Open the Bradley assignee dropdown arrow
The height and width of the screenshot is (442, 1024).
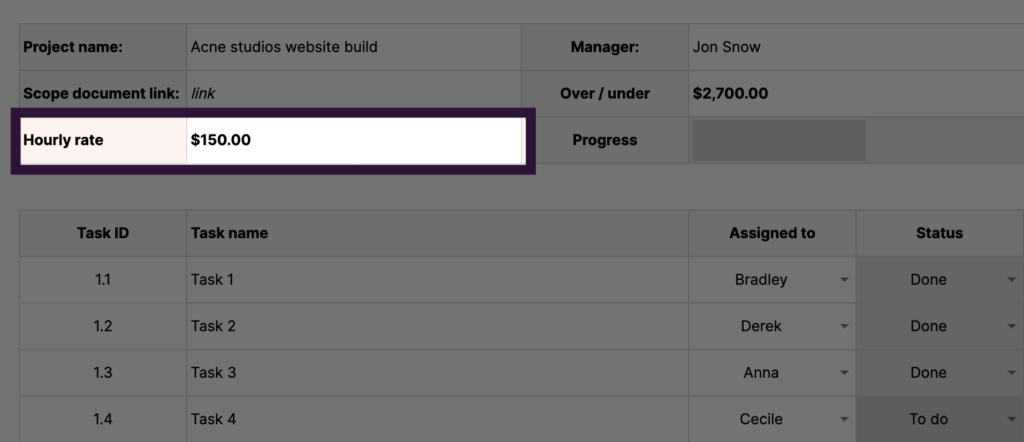tap(844, 280)
